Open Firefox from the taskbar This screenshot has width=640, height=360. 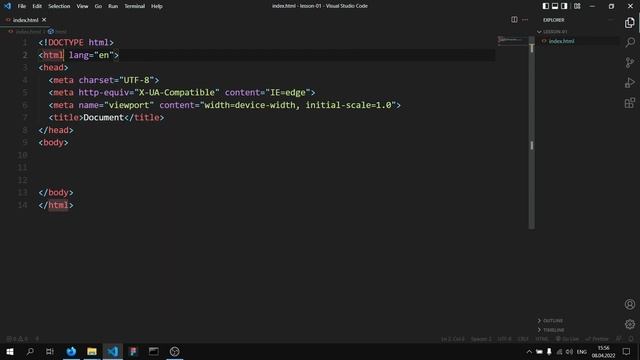(x=71, y=351)
